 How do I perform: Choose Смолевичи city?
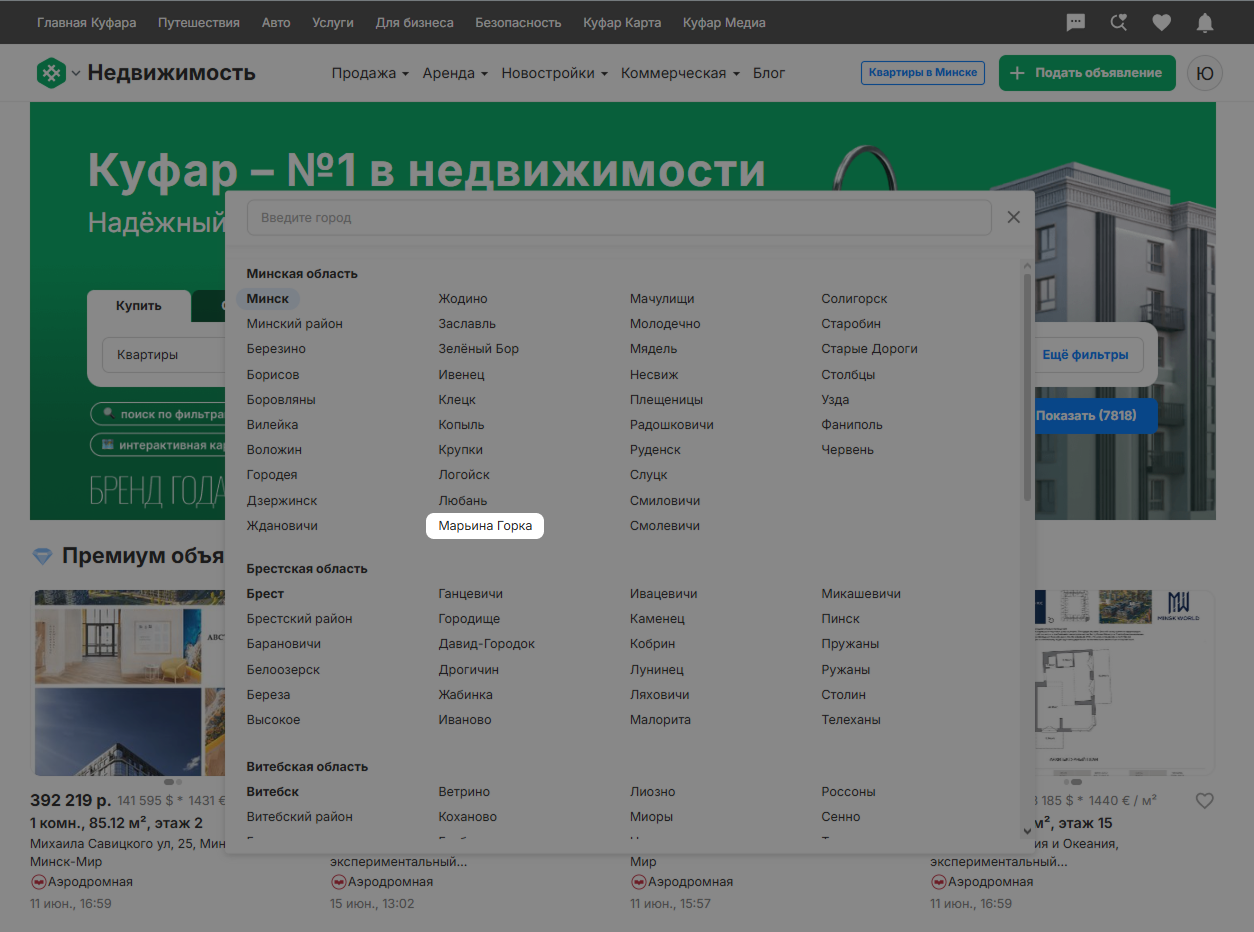point(665,526)
